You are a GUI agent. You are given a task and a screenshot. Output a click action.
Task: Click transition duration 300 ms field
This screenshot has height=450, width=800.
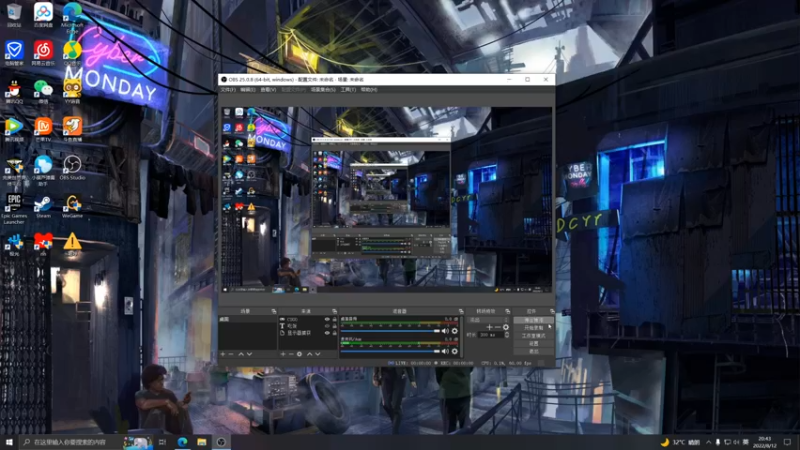click(491, 335)
